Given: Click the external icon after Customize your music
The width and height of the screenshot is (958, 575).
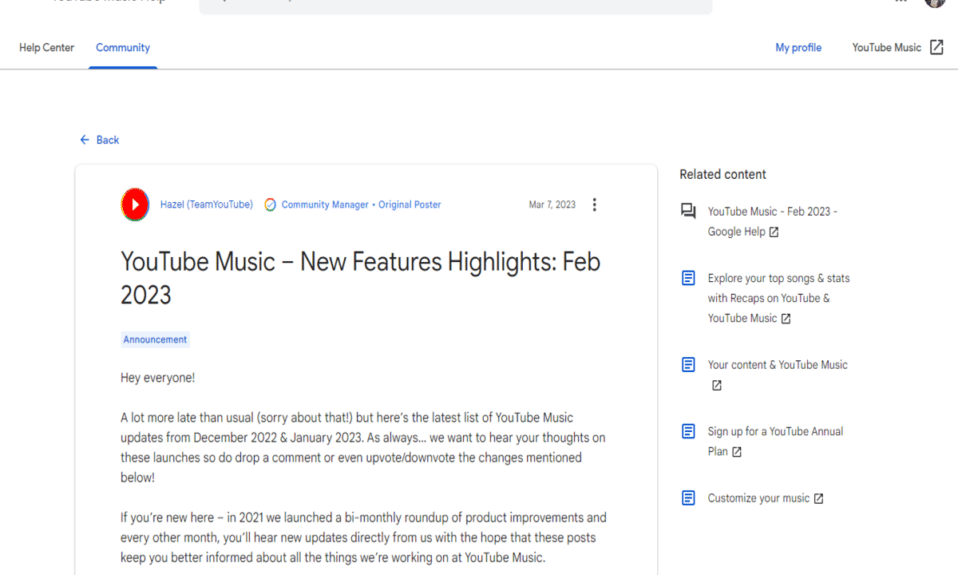Looking at the screenshot, I should (x=819, y=499).
